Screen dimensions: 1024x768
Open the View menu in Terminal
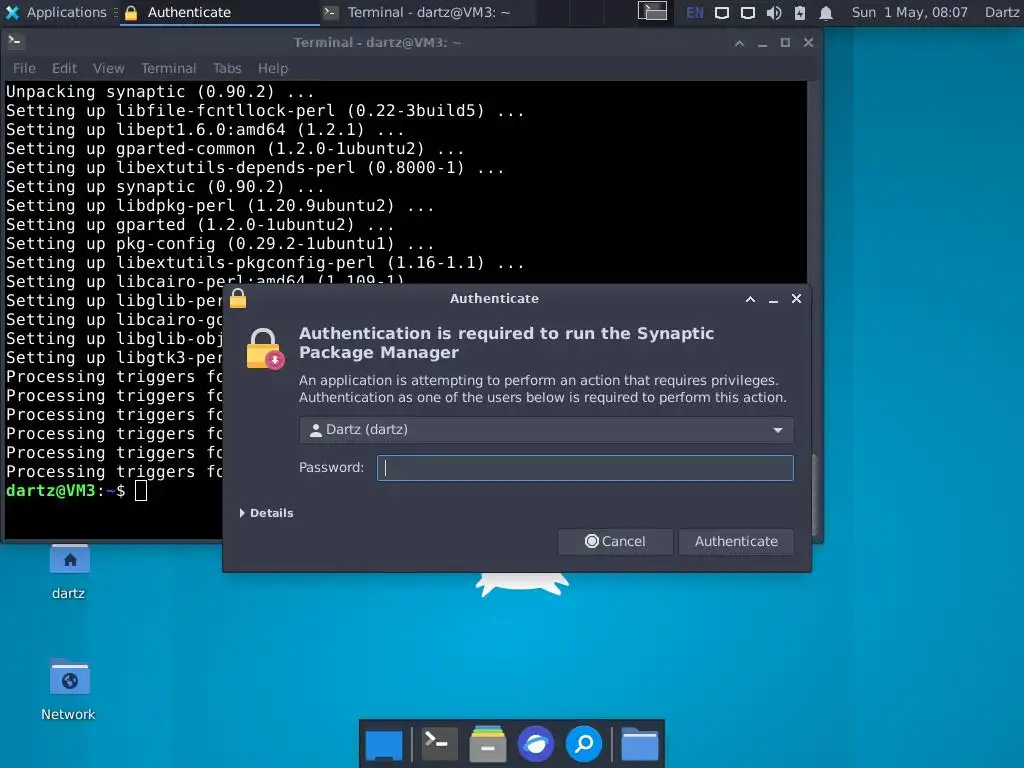point(108,68)
